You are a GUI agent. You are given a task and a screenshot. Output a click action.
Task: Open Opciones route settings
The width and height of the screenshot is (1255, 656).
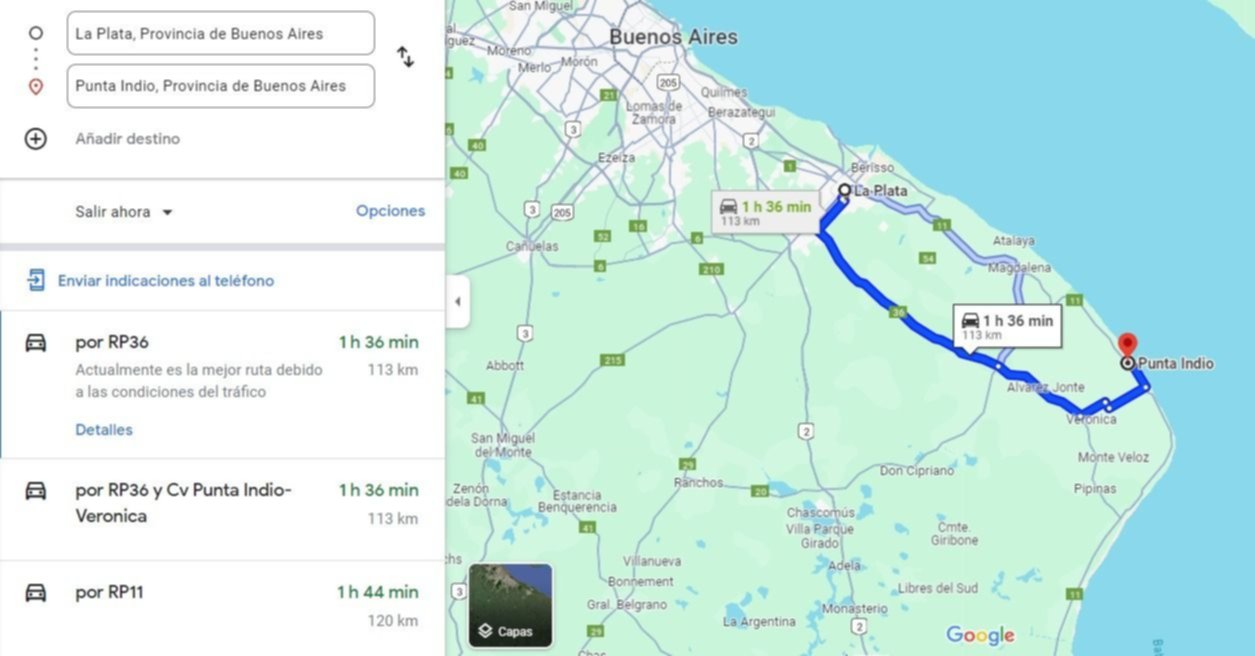pos(391,211)
